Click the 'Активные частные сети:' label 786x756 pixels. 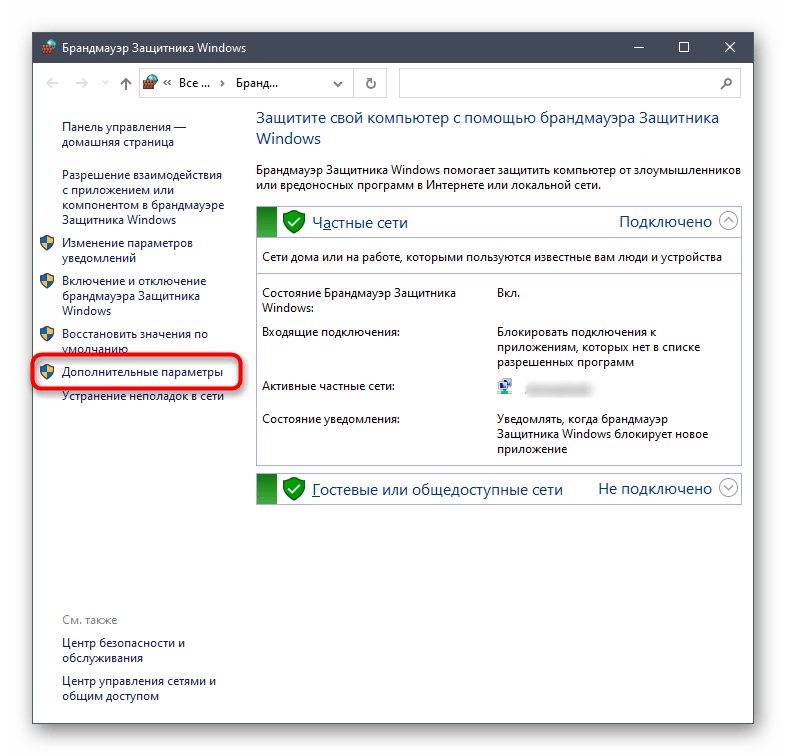coord(328,387)
